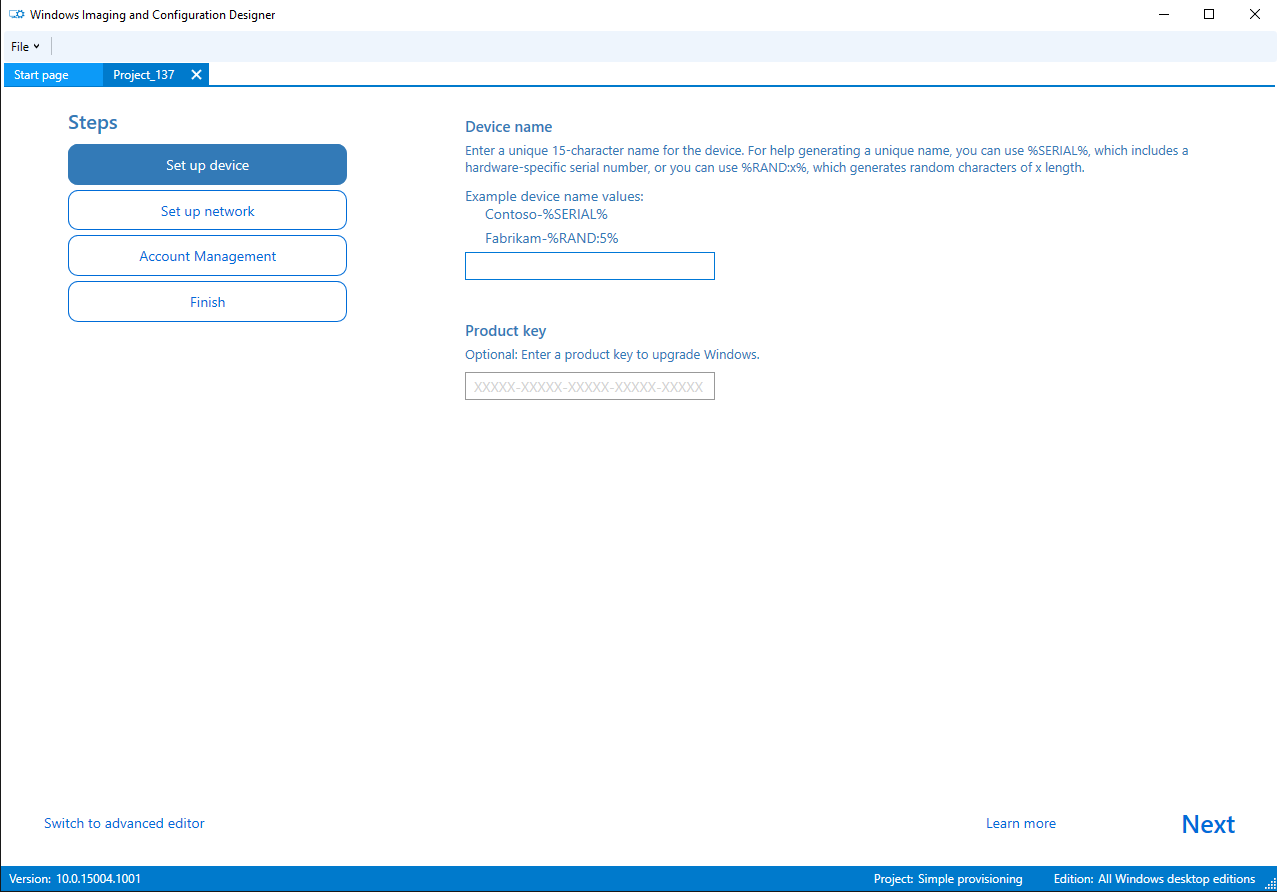
Task: Open the File menu
Action: coord(18,46)
